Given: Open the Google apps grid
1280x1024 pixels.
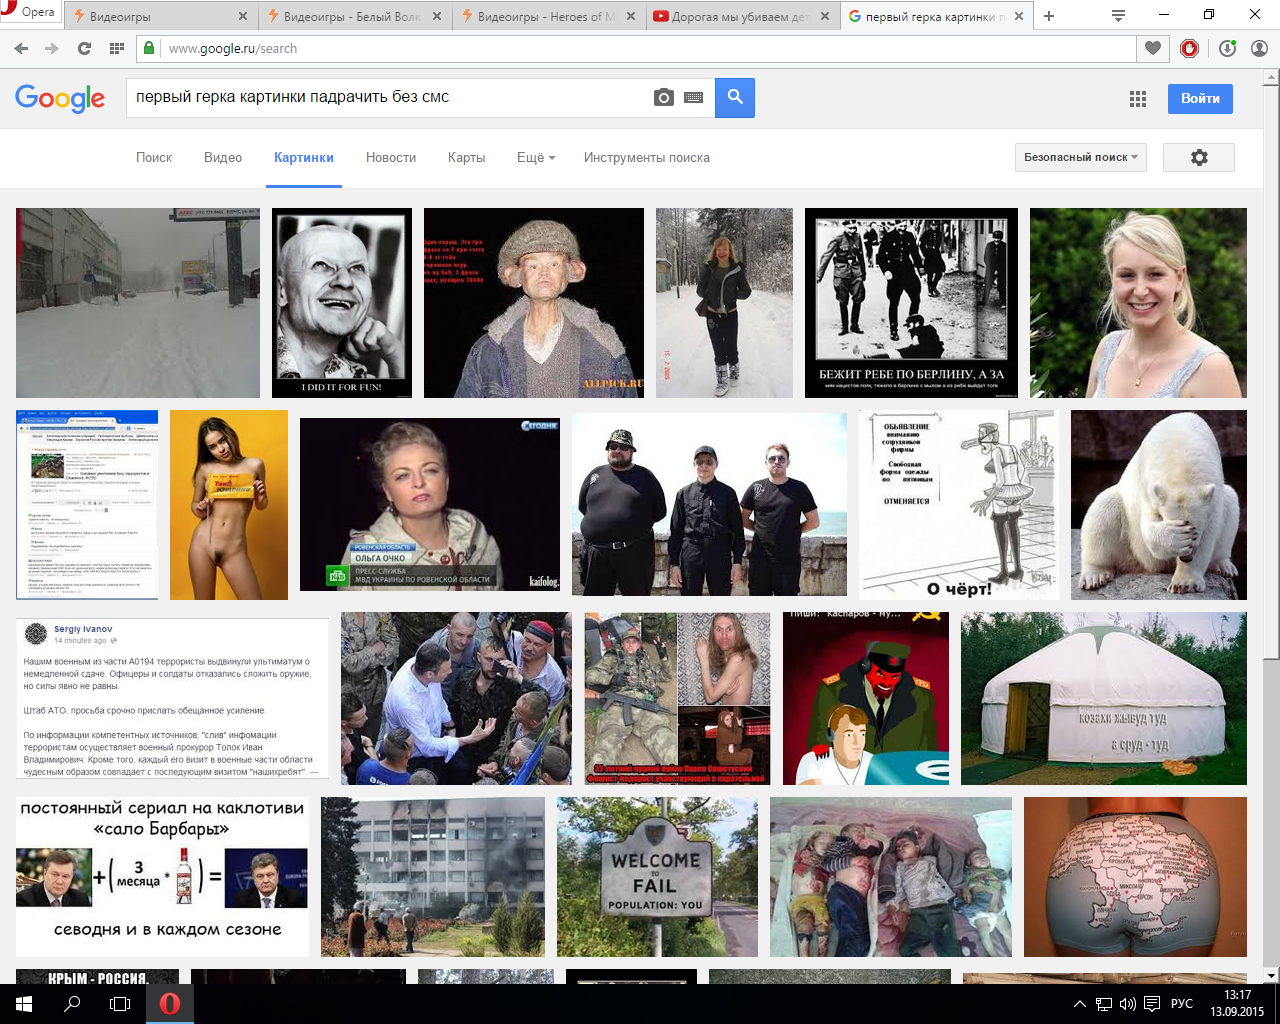Looking at the screenshot, I should pos(1138,98).
